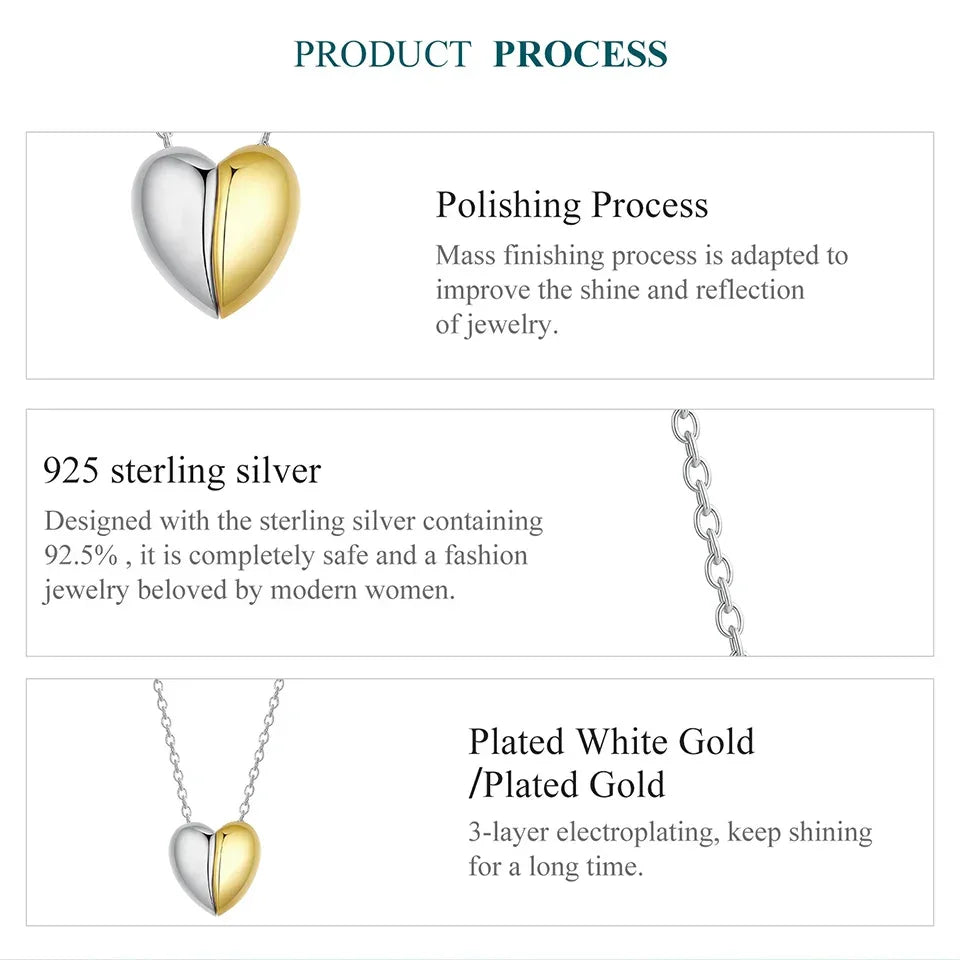Select the "Polishing Process" heading
This screenshot has width=960, height=960.
[x=572, y=205]
